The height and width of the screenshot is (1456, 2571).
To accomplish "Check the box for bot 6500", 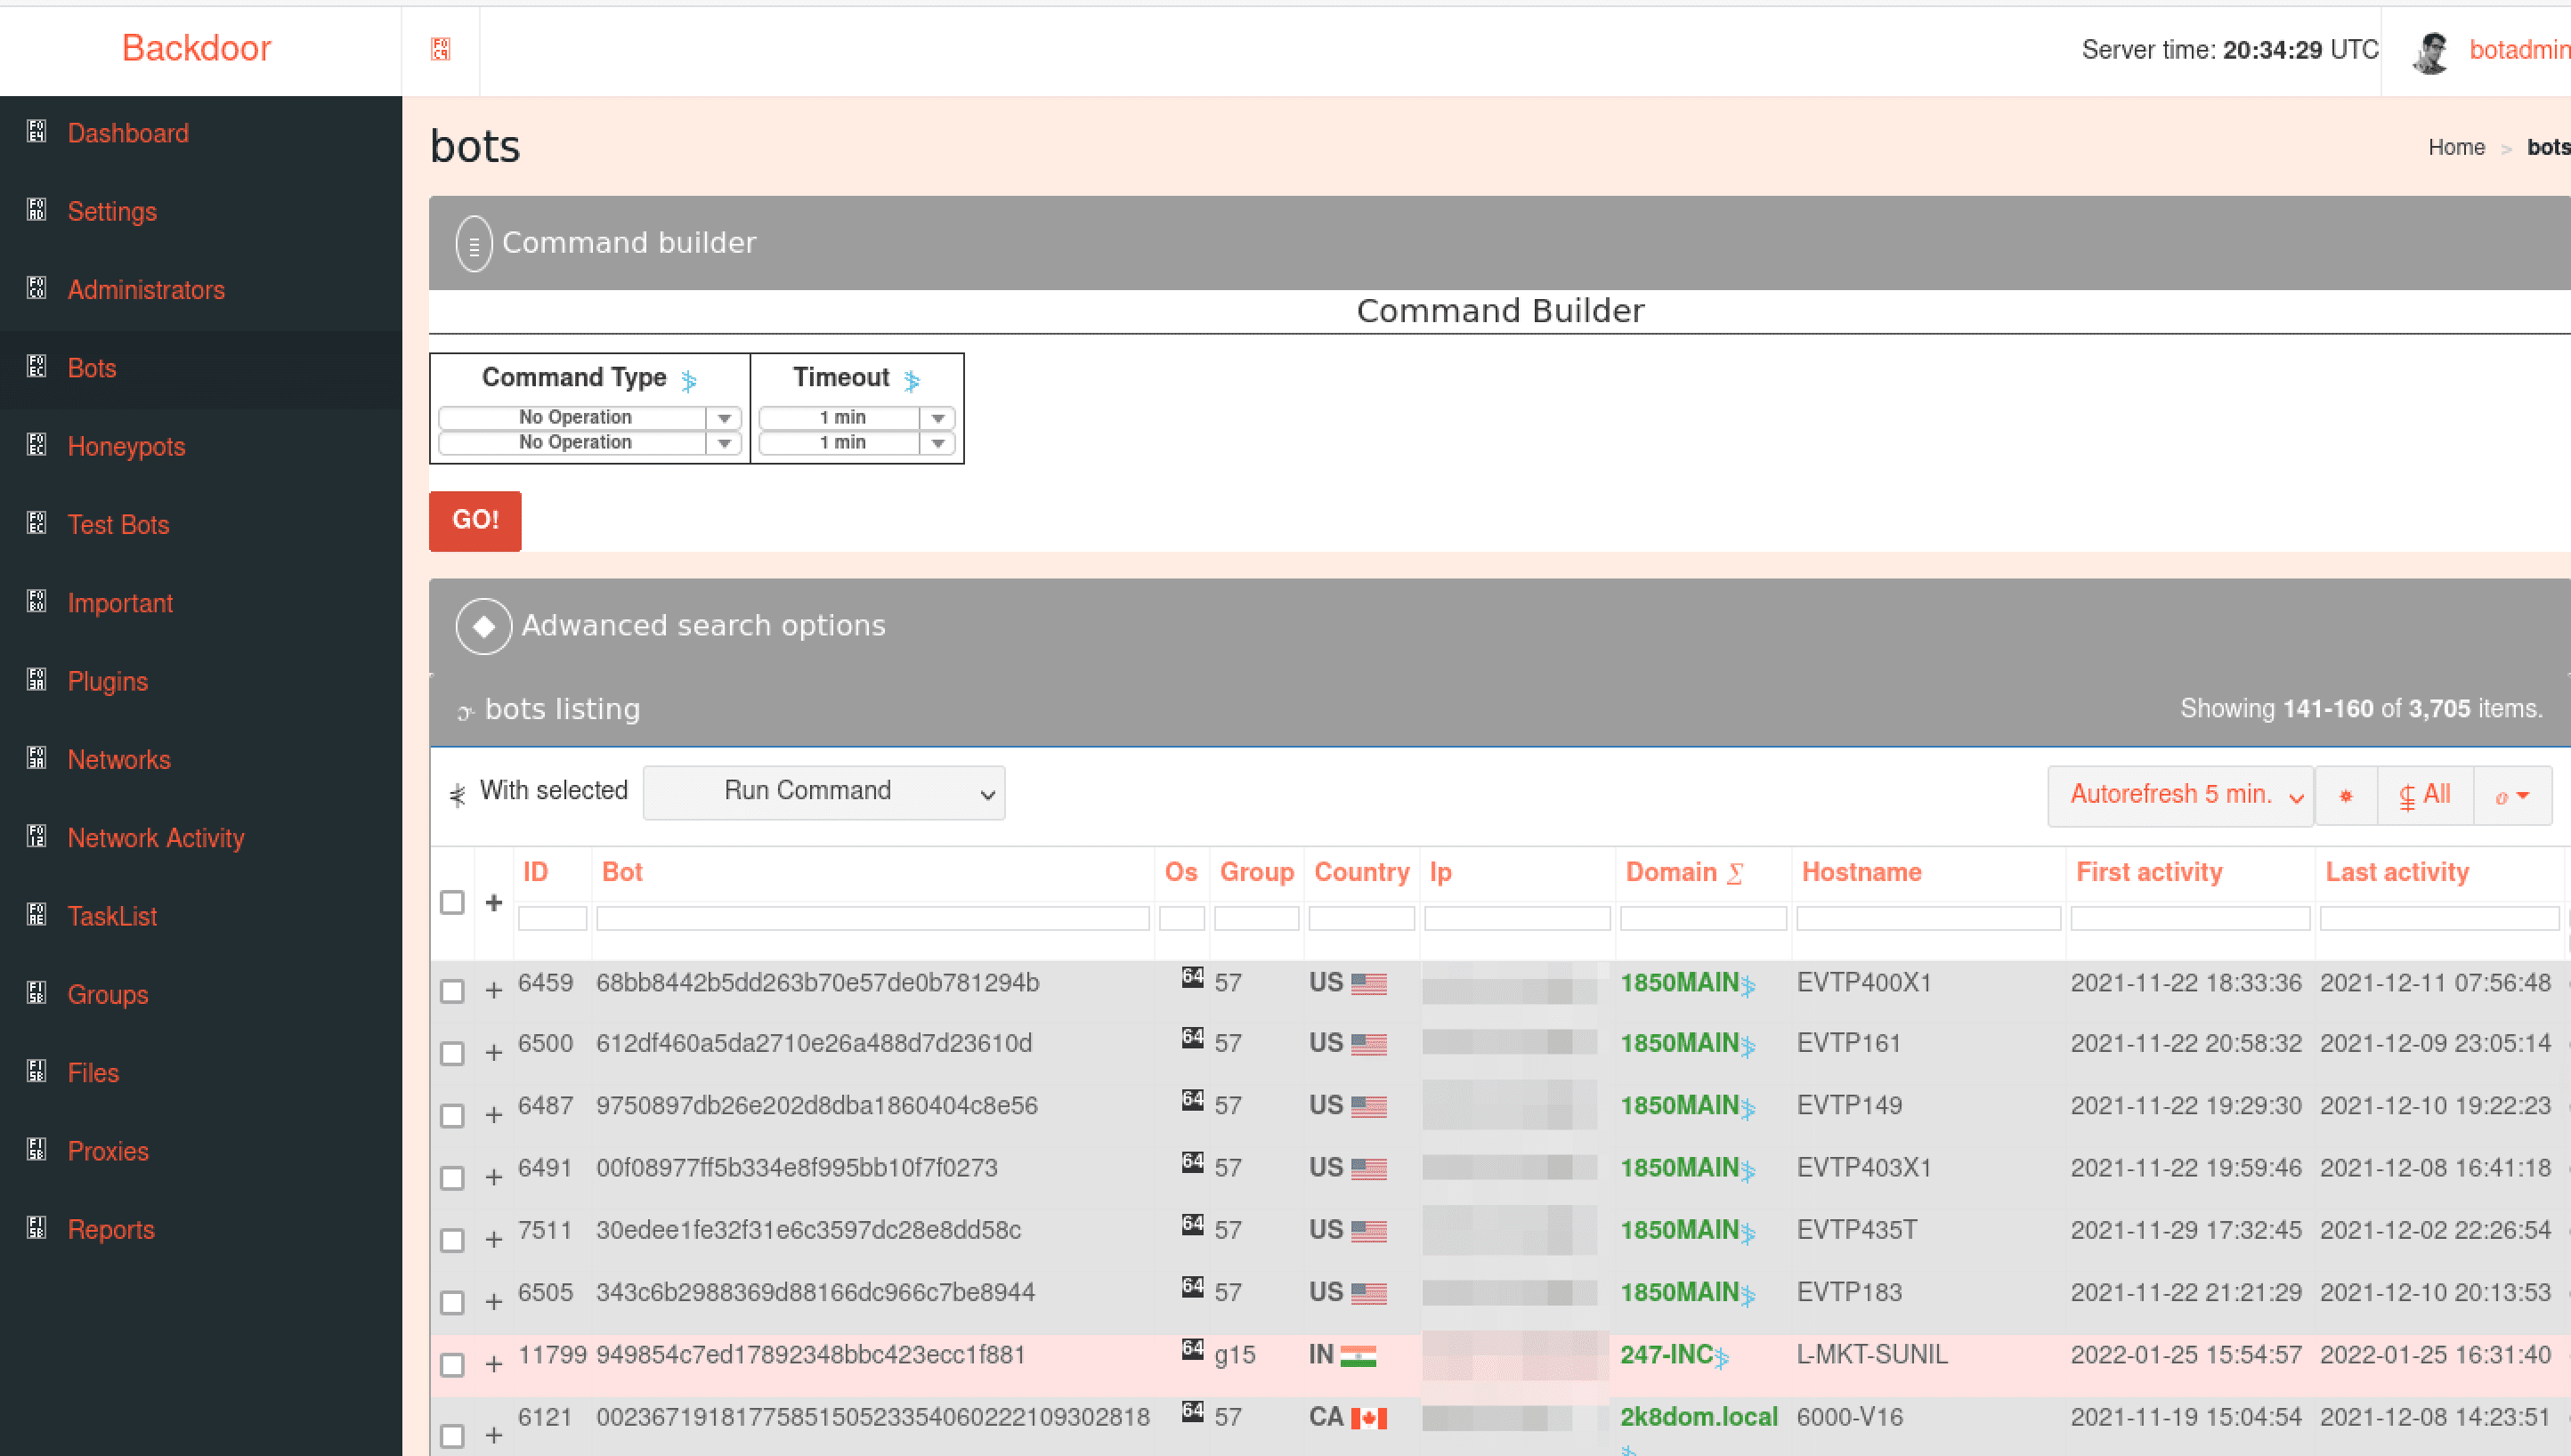I will pos(452,1053).
